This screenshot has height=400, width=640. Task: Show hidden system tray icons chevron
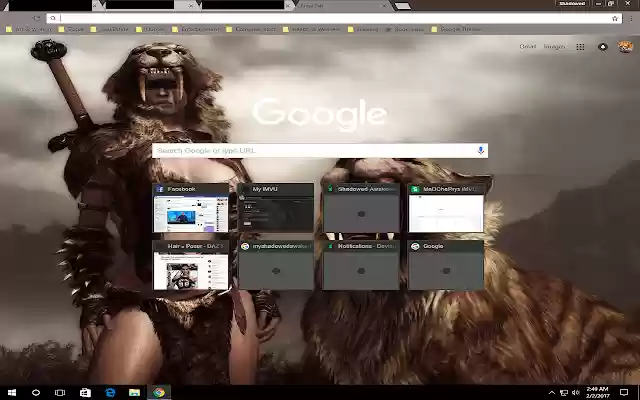click(x=551, y=393)
